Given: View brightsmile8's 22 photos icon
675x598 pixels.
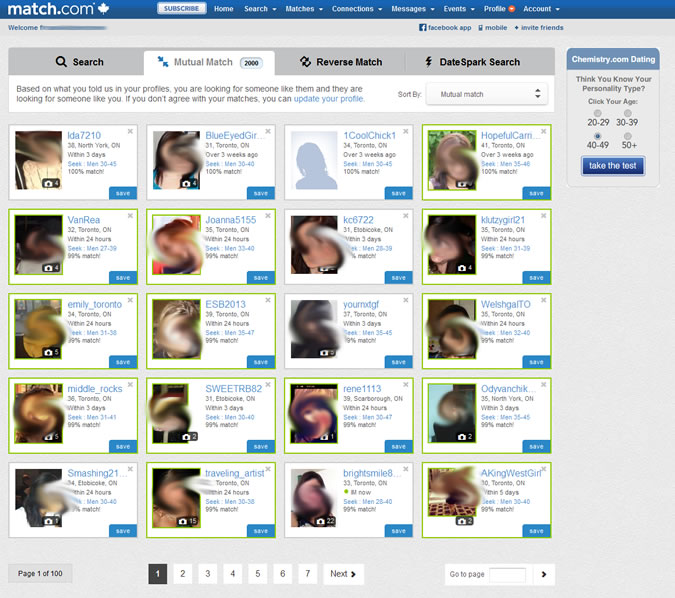Looking at the screenshot, I should (325, 521).
